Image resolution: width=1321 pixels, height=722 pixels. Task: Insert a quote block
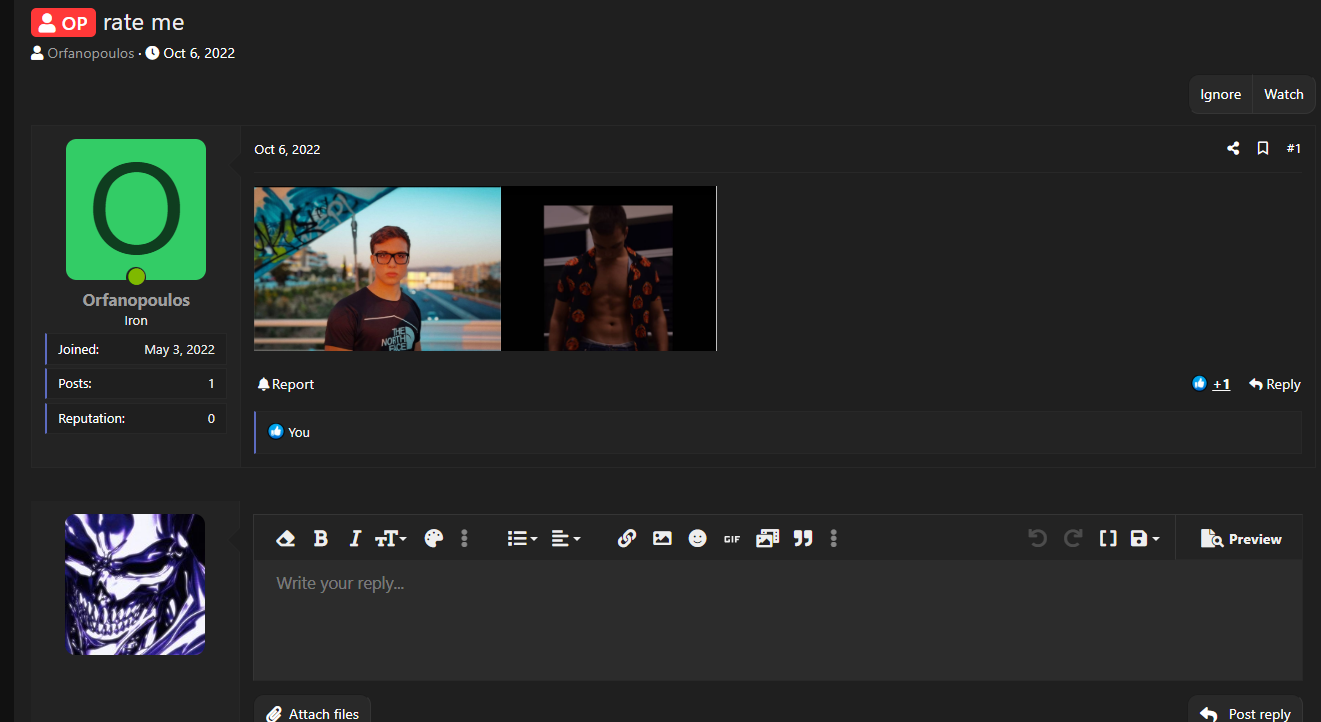point(802,539)
